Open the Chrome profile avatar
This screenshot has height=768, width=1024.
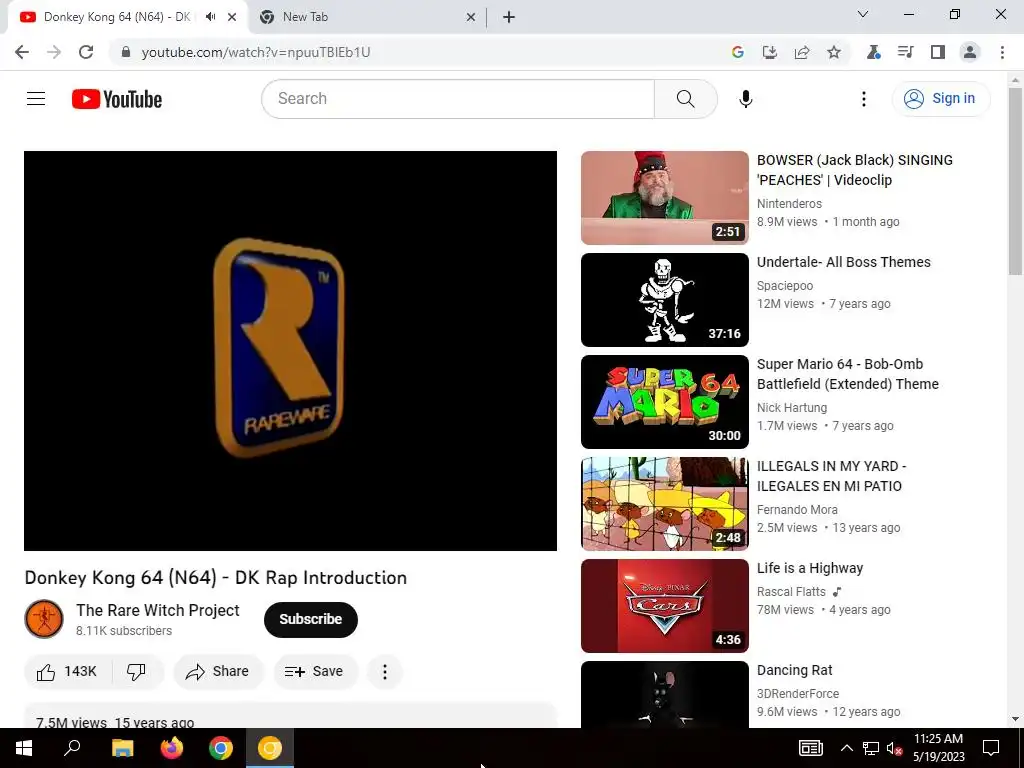point(970,52)
